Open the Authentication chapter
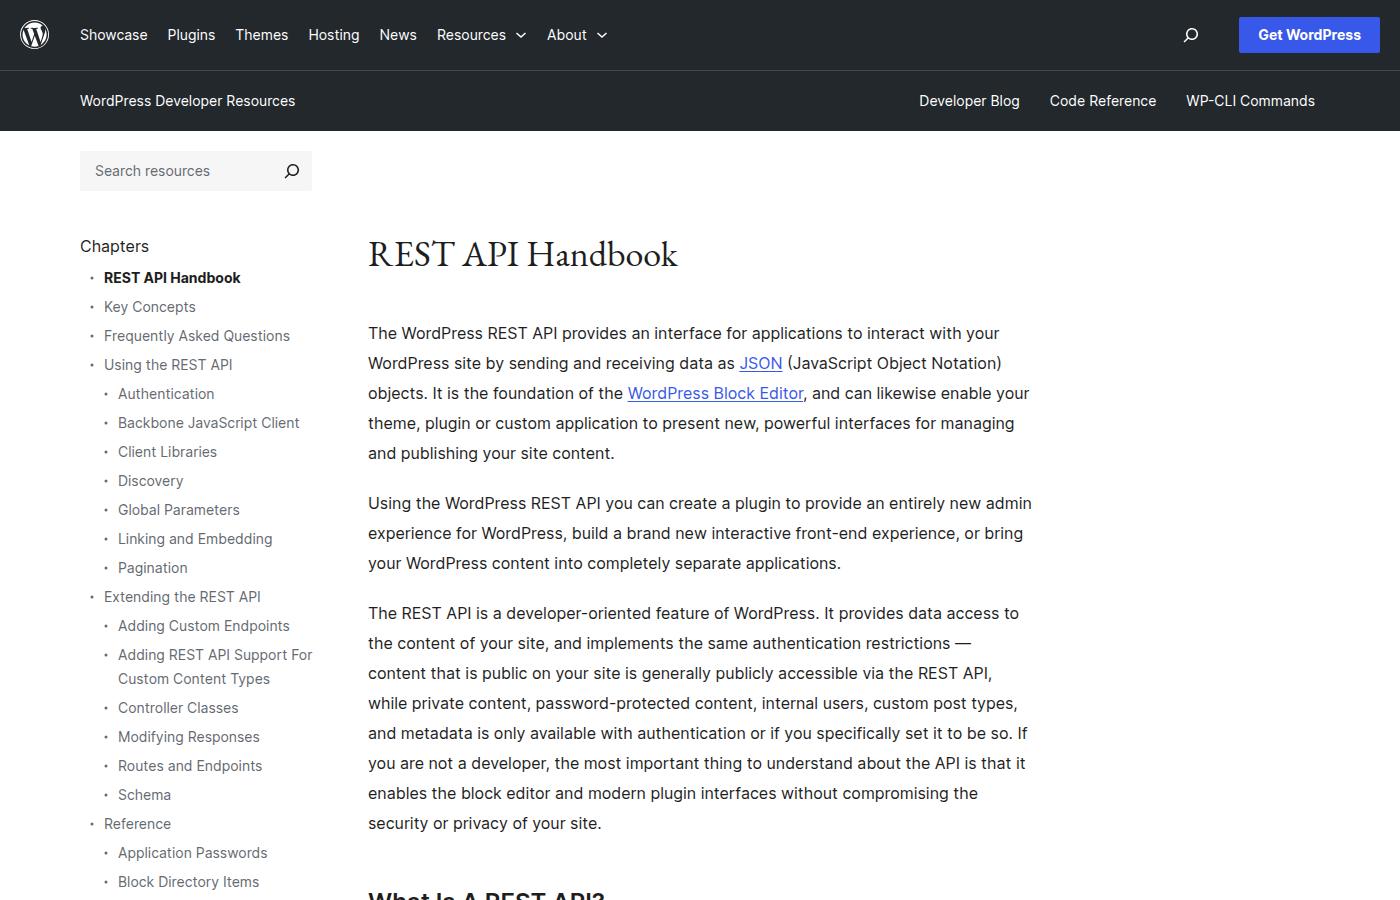This screenshot has width=1400, height=900. point(166,394)
